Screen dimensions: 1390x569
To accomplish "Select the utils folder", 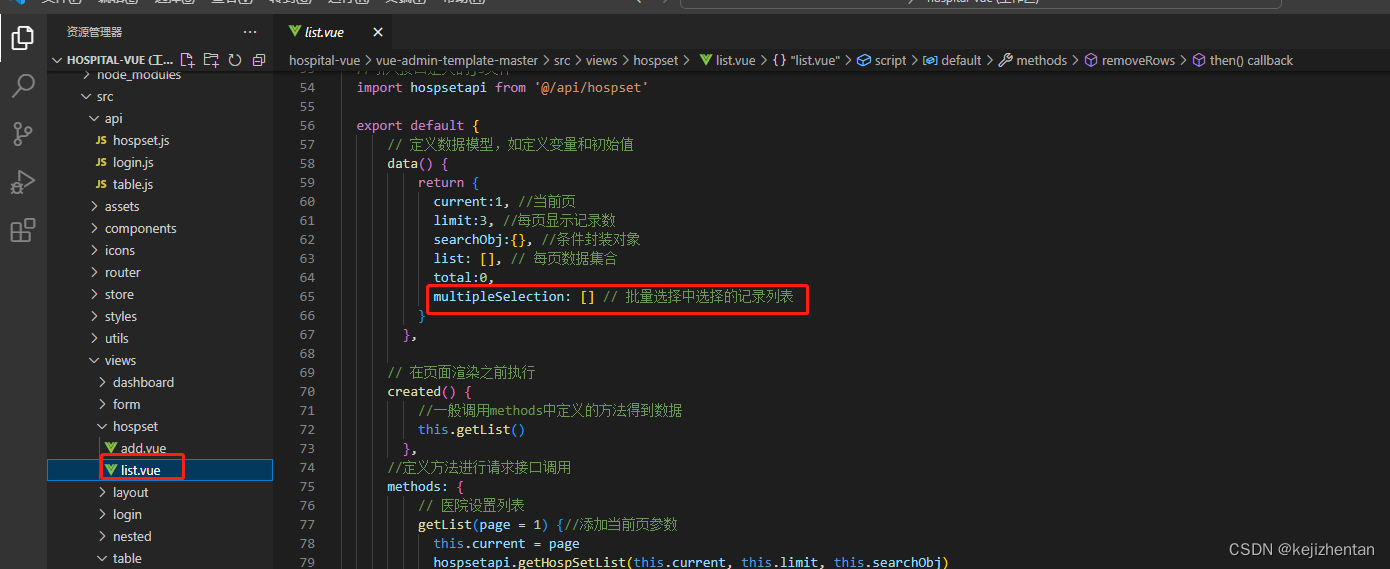I will 117,339.
